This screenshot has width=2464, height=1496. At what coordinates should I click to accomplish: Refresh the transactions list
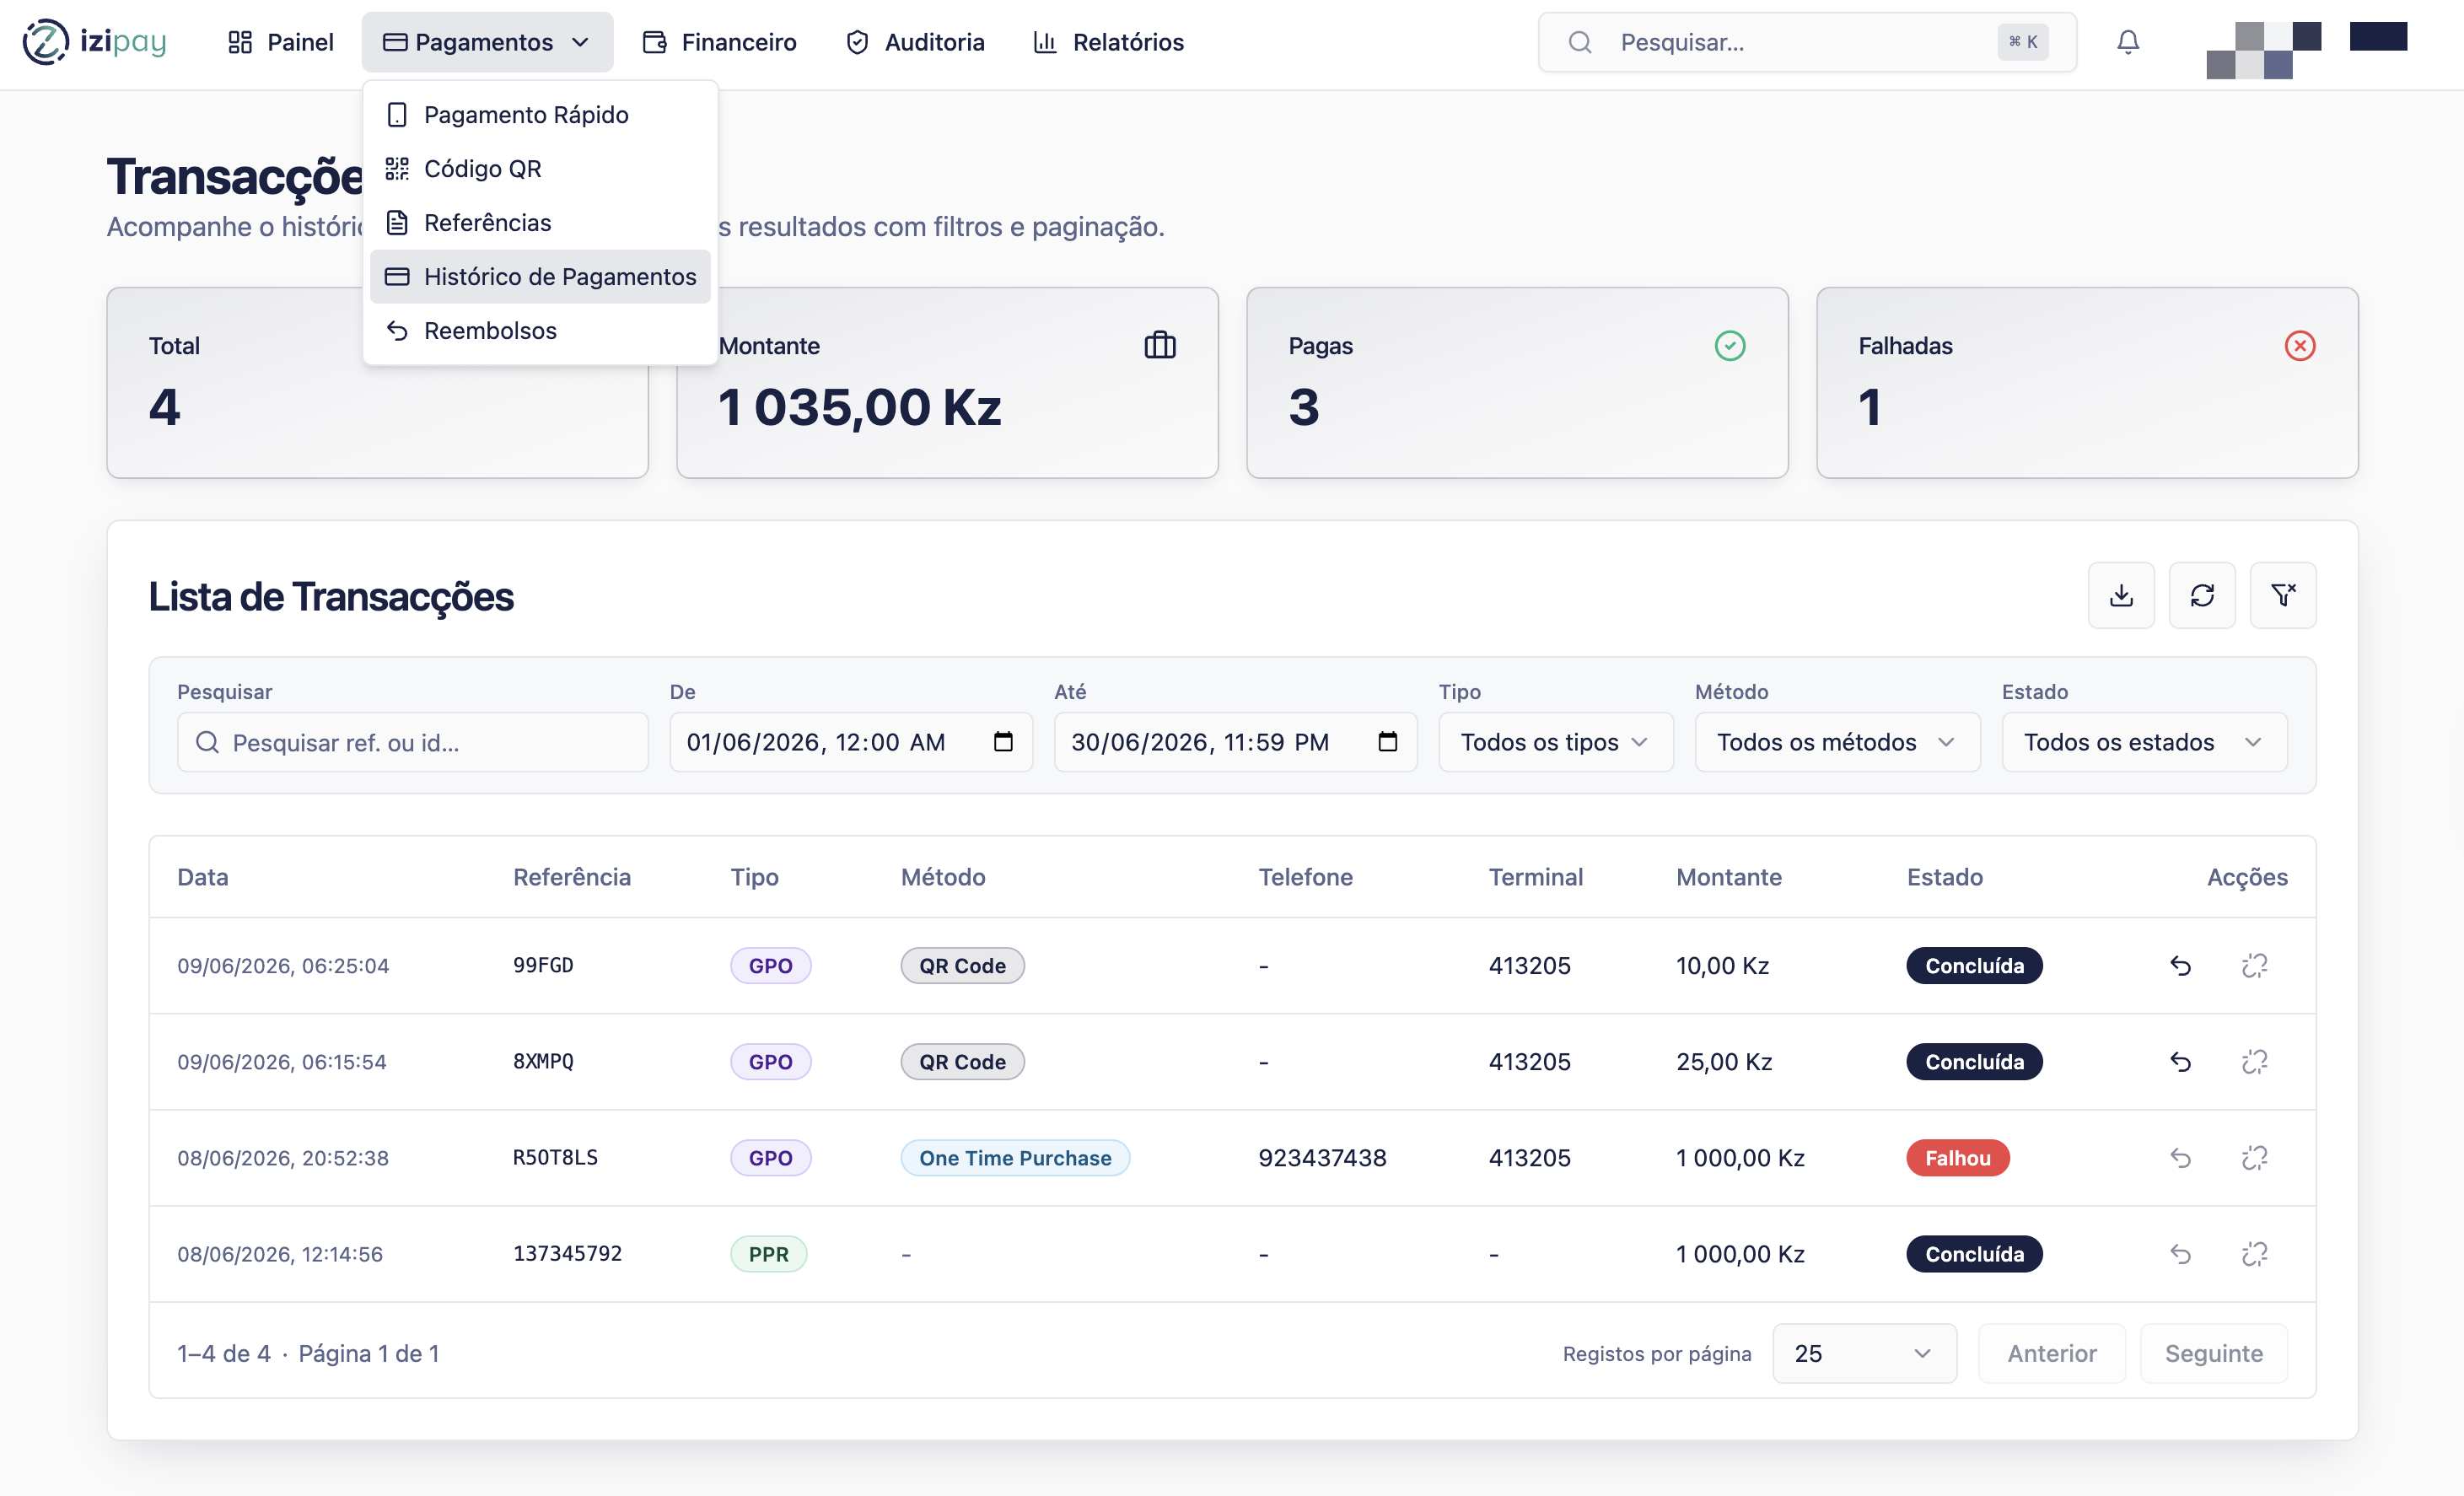click(x=2202, y=596)
